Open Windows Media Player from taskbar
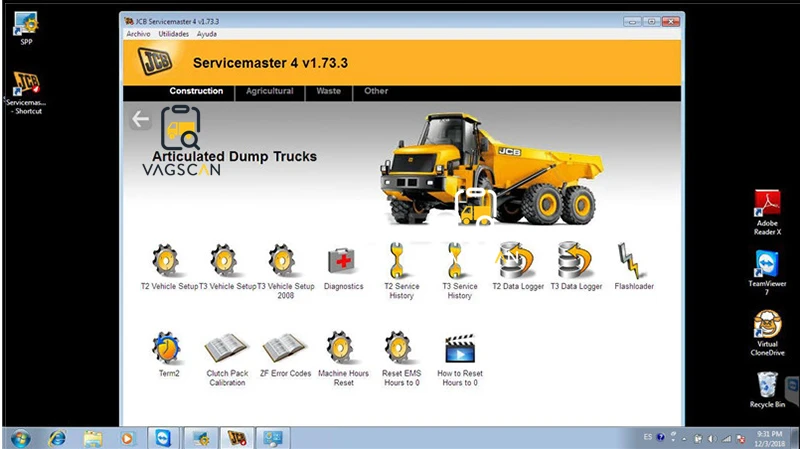Viewport: 800px width, 449px height. [x=127, y=438]
